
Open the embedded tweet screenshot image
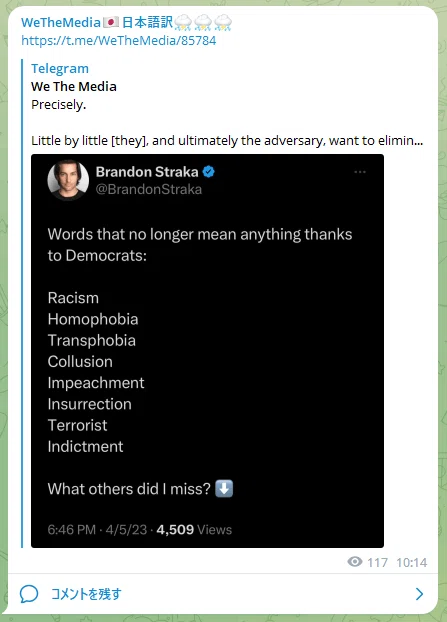click(x=207, y=351)
